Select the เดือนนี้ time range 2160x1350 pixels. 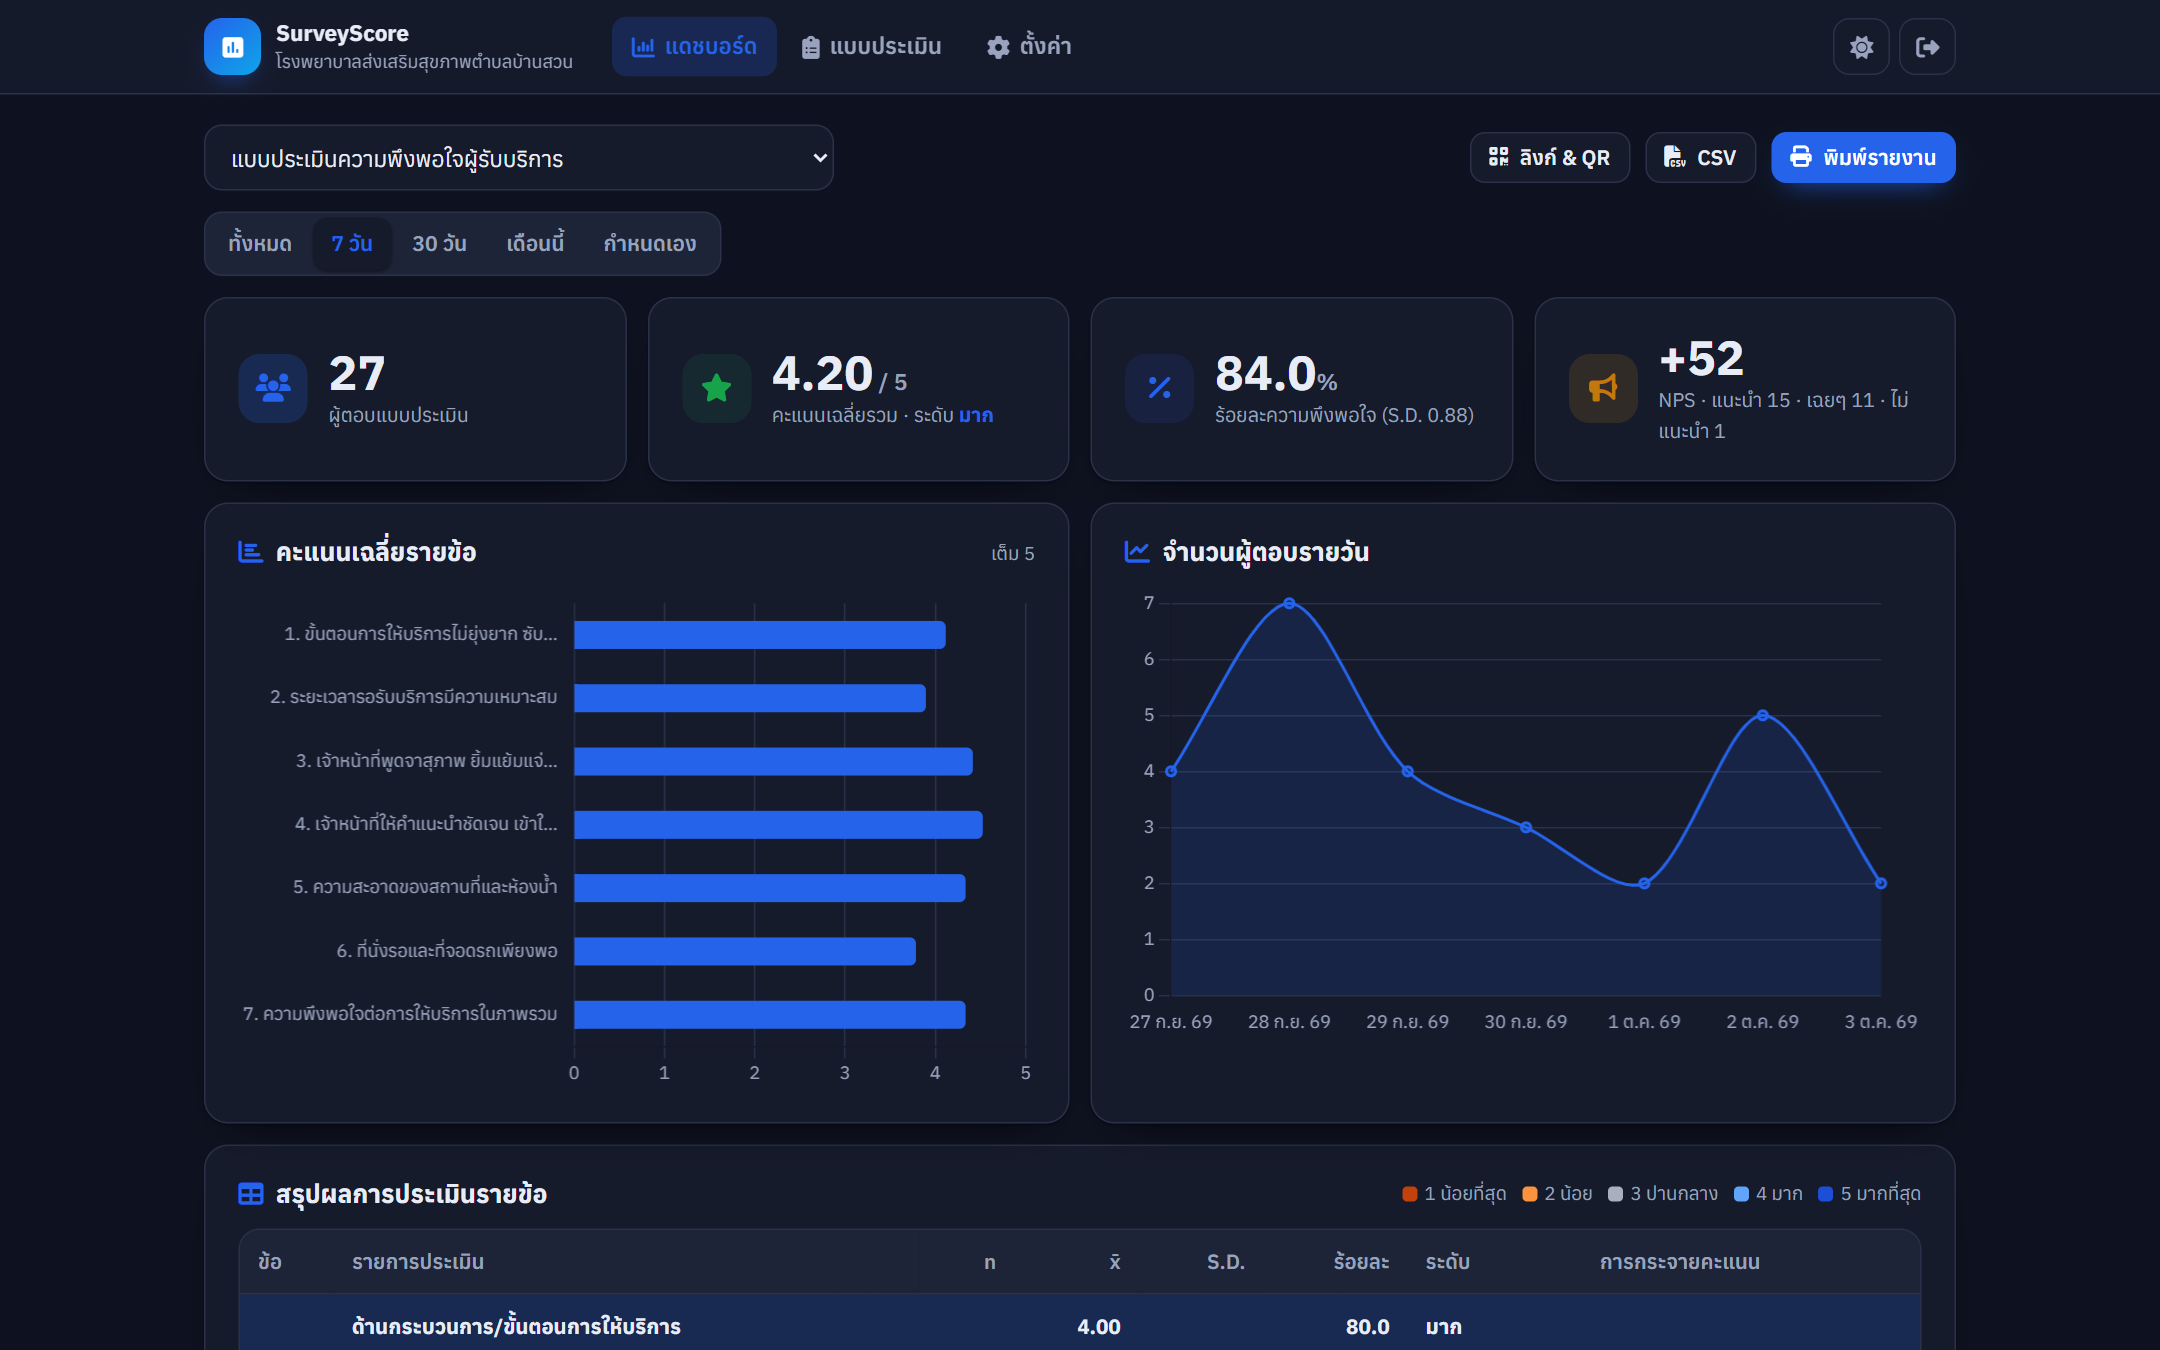point(535,244)
